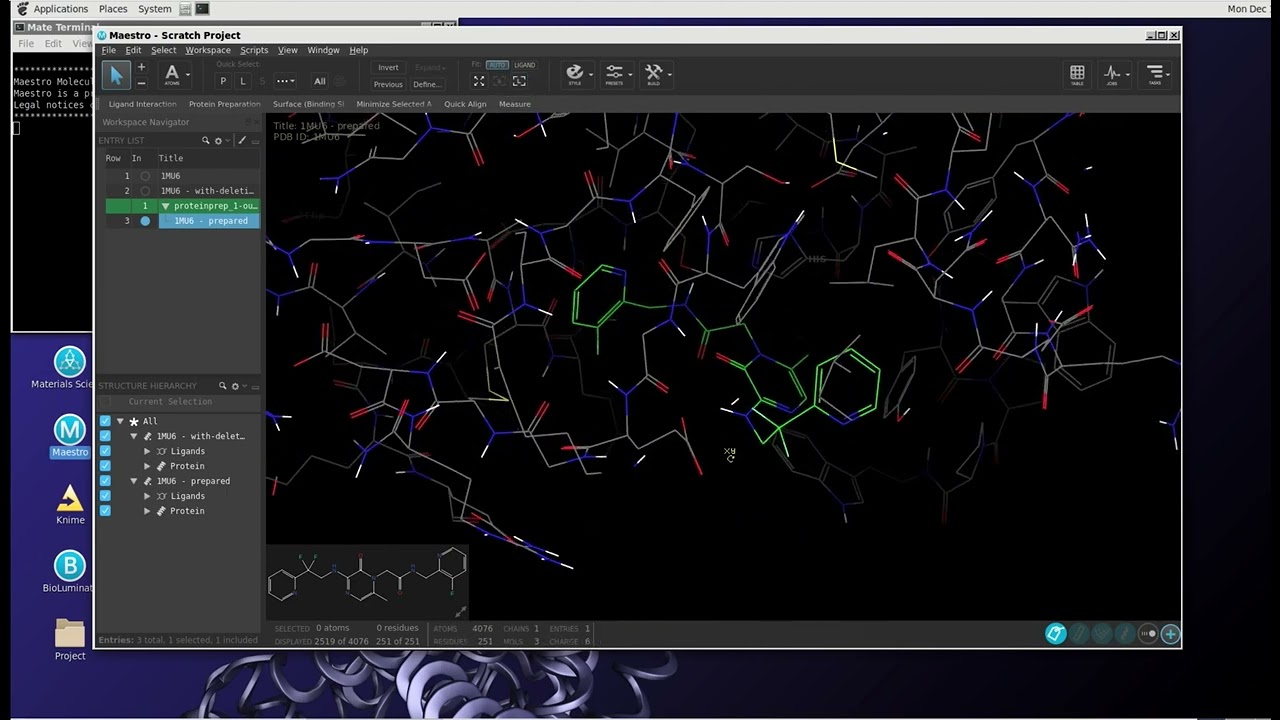Open the File menu in Maestro
Screen dimensions: 1280x720
pyautogui.click(x=108, y=50)
